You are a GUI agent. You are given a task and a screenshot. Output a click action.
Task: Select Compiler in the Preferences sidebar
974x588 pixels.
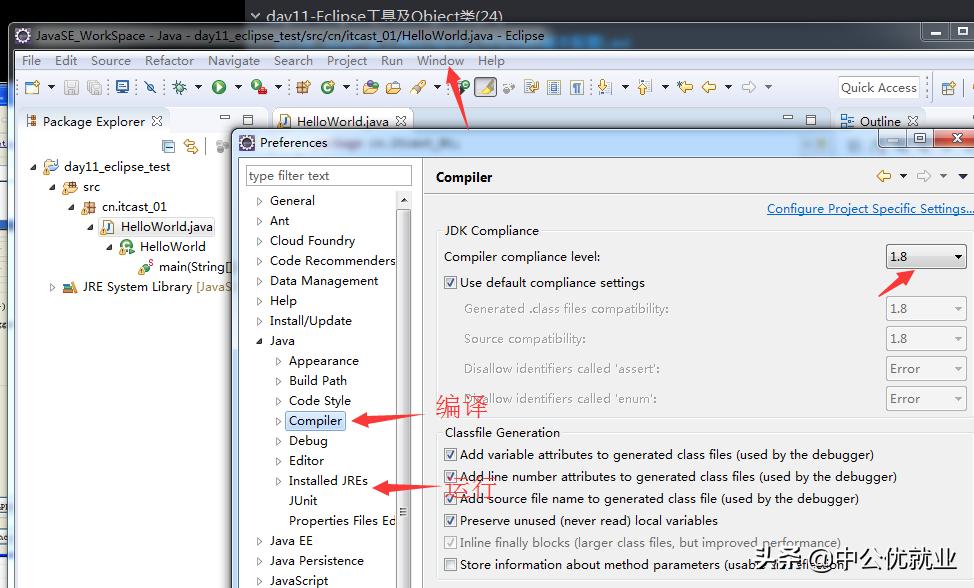point(315,420)
